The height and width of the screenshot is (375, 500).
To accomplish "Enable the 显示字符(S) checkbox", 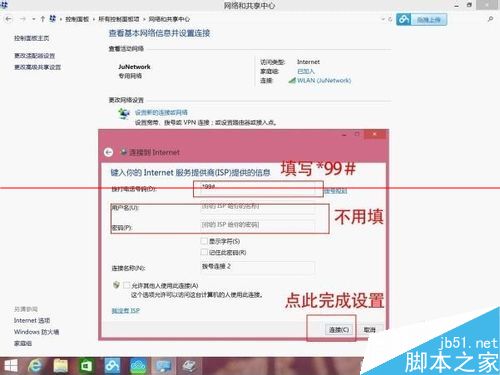I will coord(204,241).
